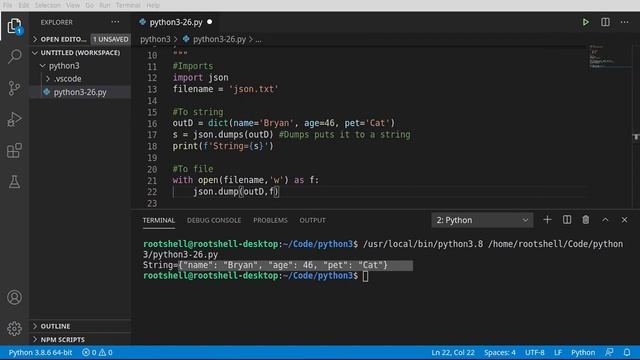
Task: Click line number 17 in the gutter
Action: [x=152, y=135]
